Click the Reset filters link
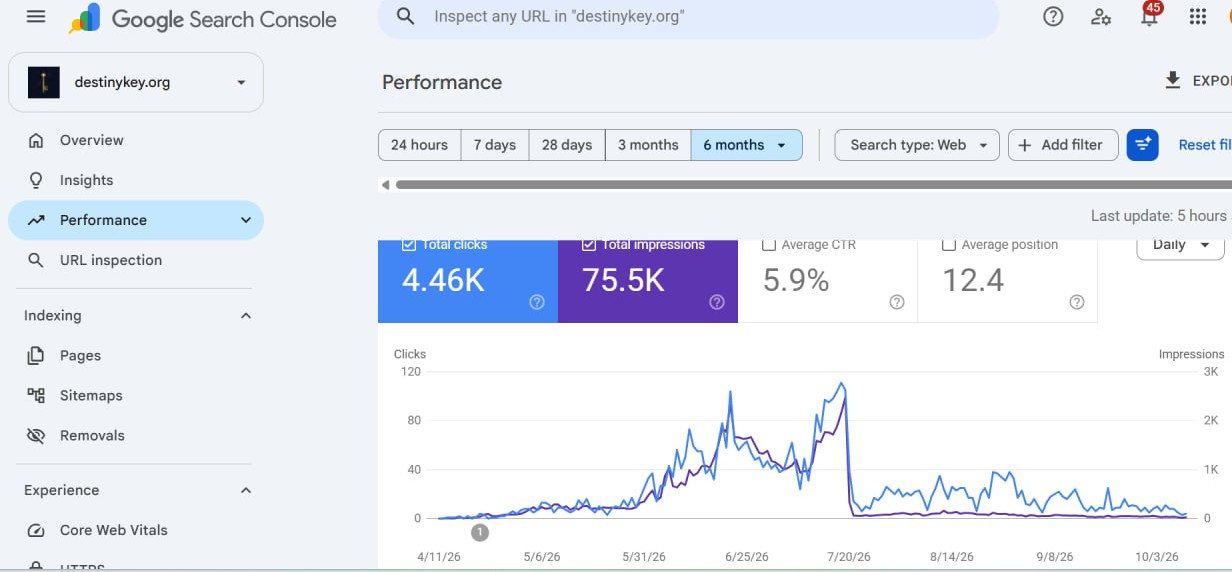The width and height of the screenshot is (1232, 572). [1205, 145]
